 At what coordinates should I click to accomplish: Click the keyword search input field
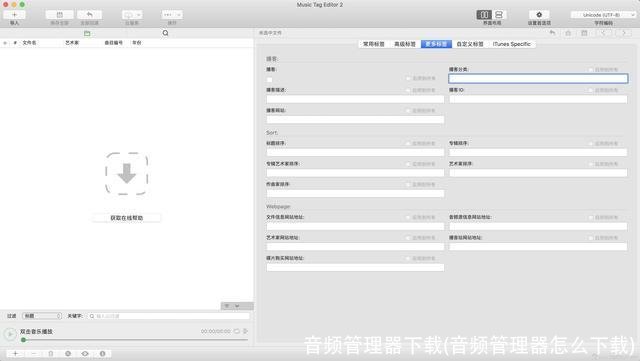169,316
